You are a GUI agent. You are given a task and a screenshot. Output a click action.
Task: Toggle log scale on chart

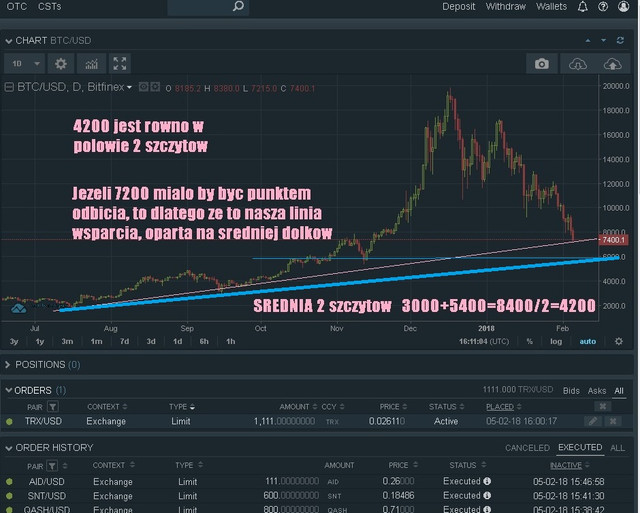pyautogui.click(x=556, y=341)
